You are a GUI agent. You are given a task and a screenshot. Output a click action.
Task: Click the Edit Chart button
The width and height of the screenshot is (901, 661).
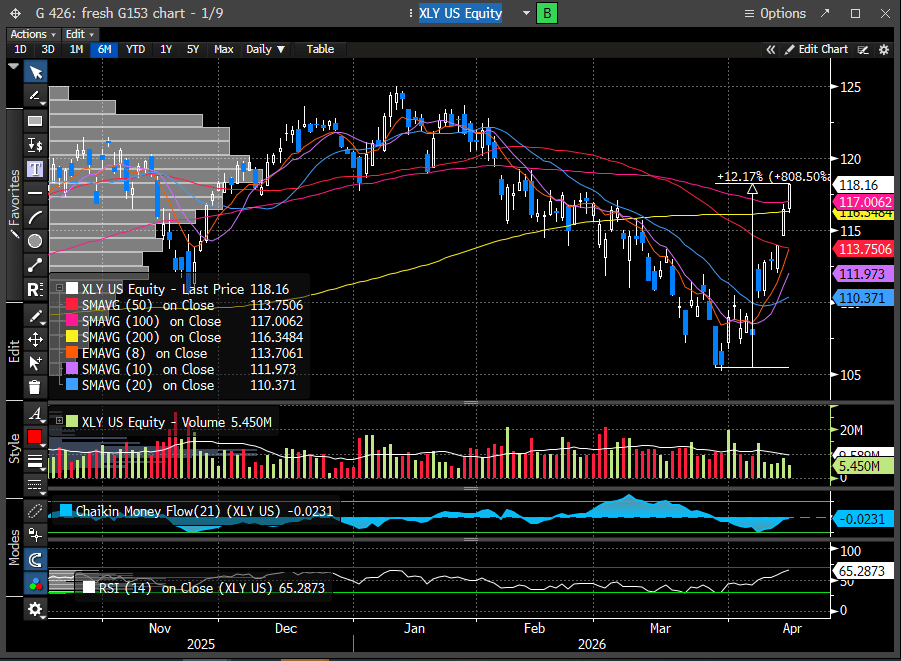[x=816, y=49]
